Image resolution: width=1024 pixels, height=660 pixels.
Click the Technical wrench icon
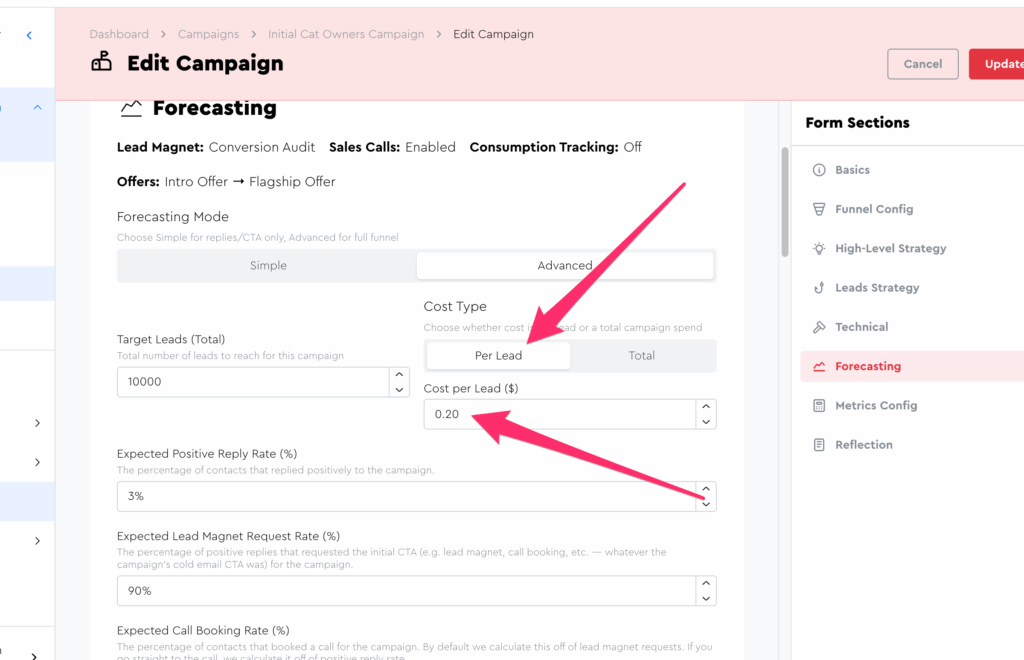tap(819, 327)
